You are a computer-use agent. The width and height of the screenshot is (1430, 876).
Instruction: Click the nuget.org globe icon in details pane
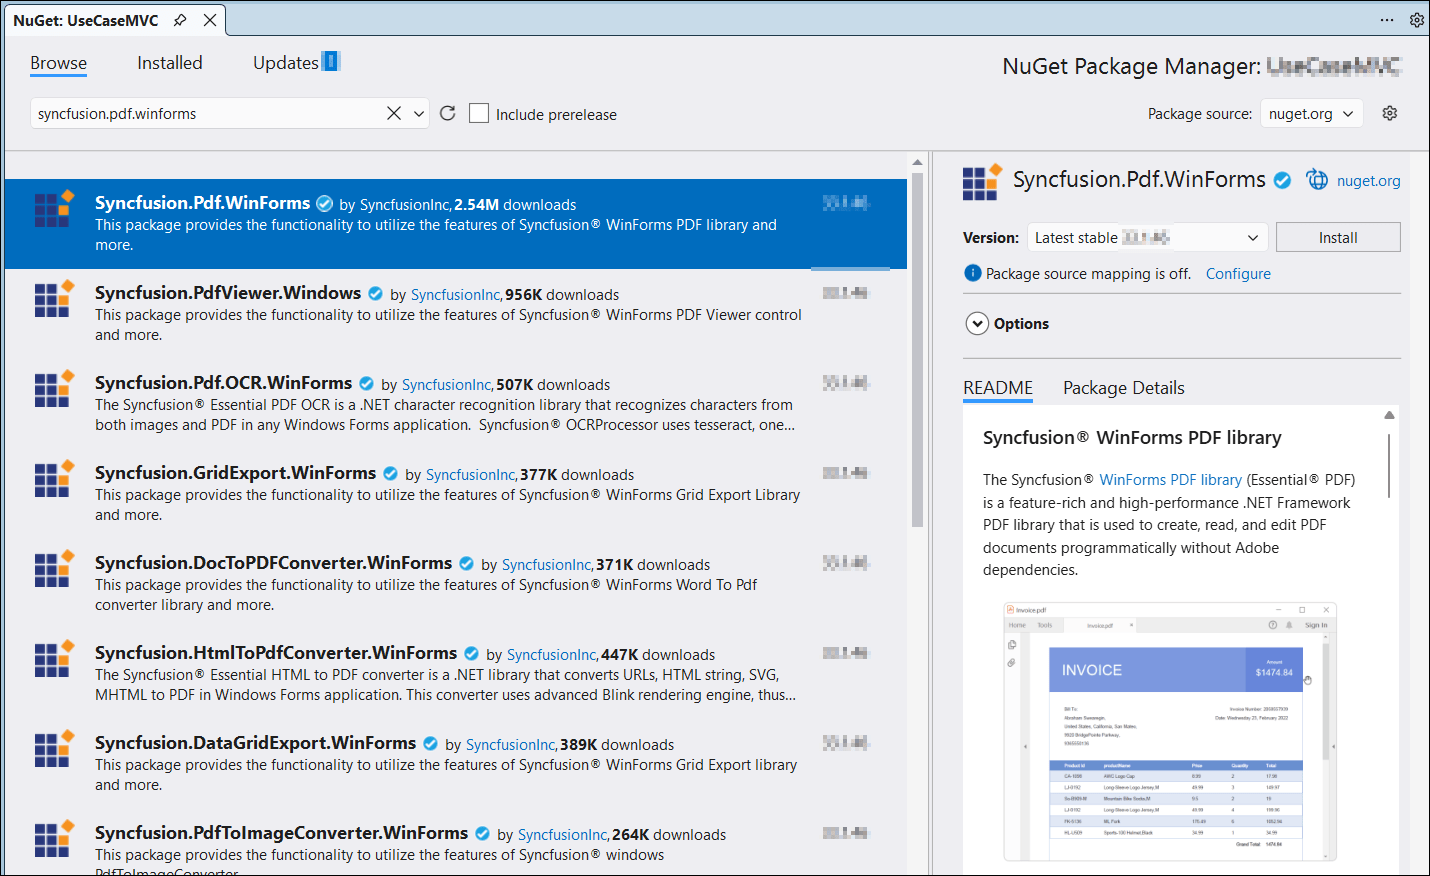pos(1317,180)
